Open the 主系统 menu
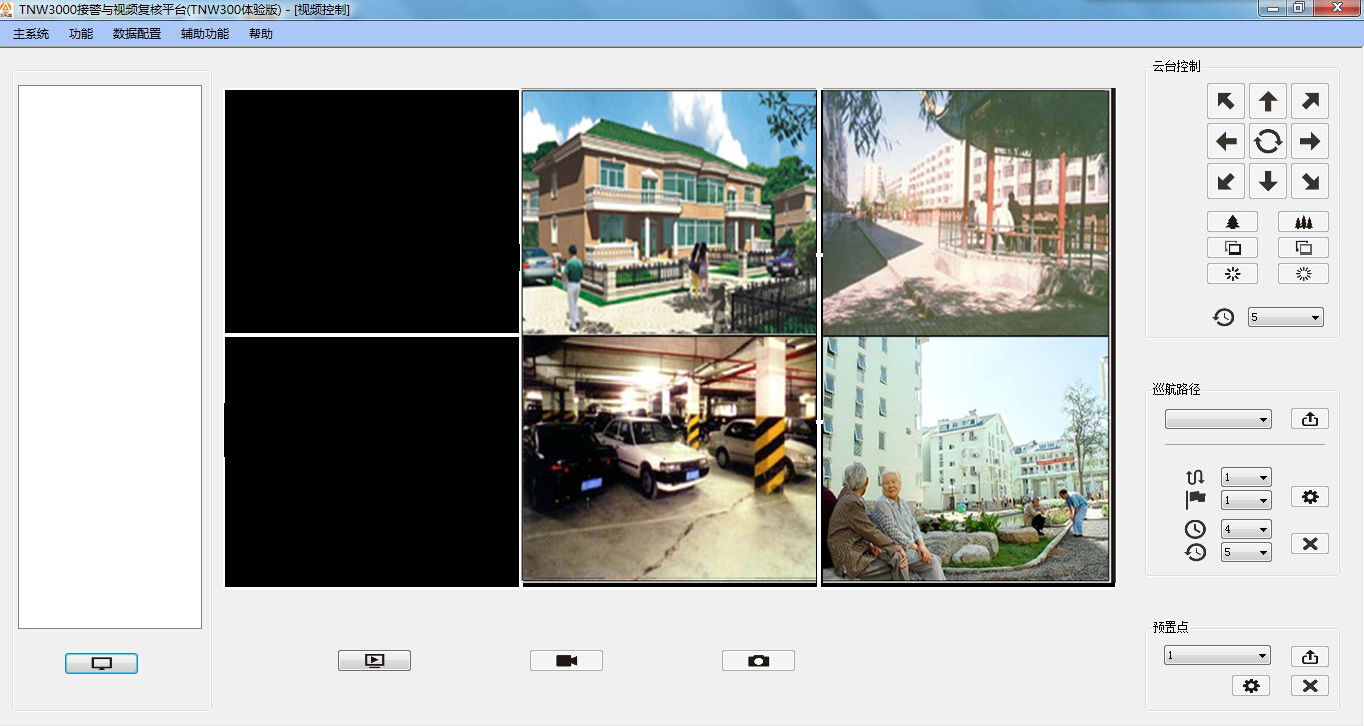The width and height of the screenshot is (1364, 726). coord(31,34)
